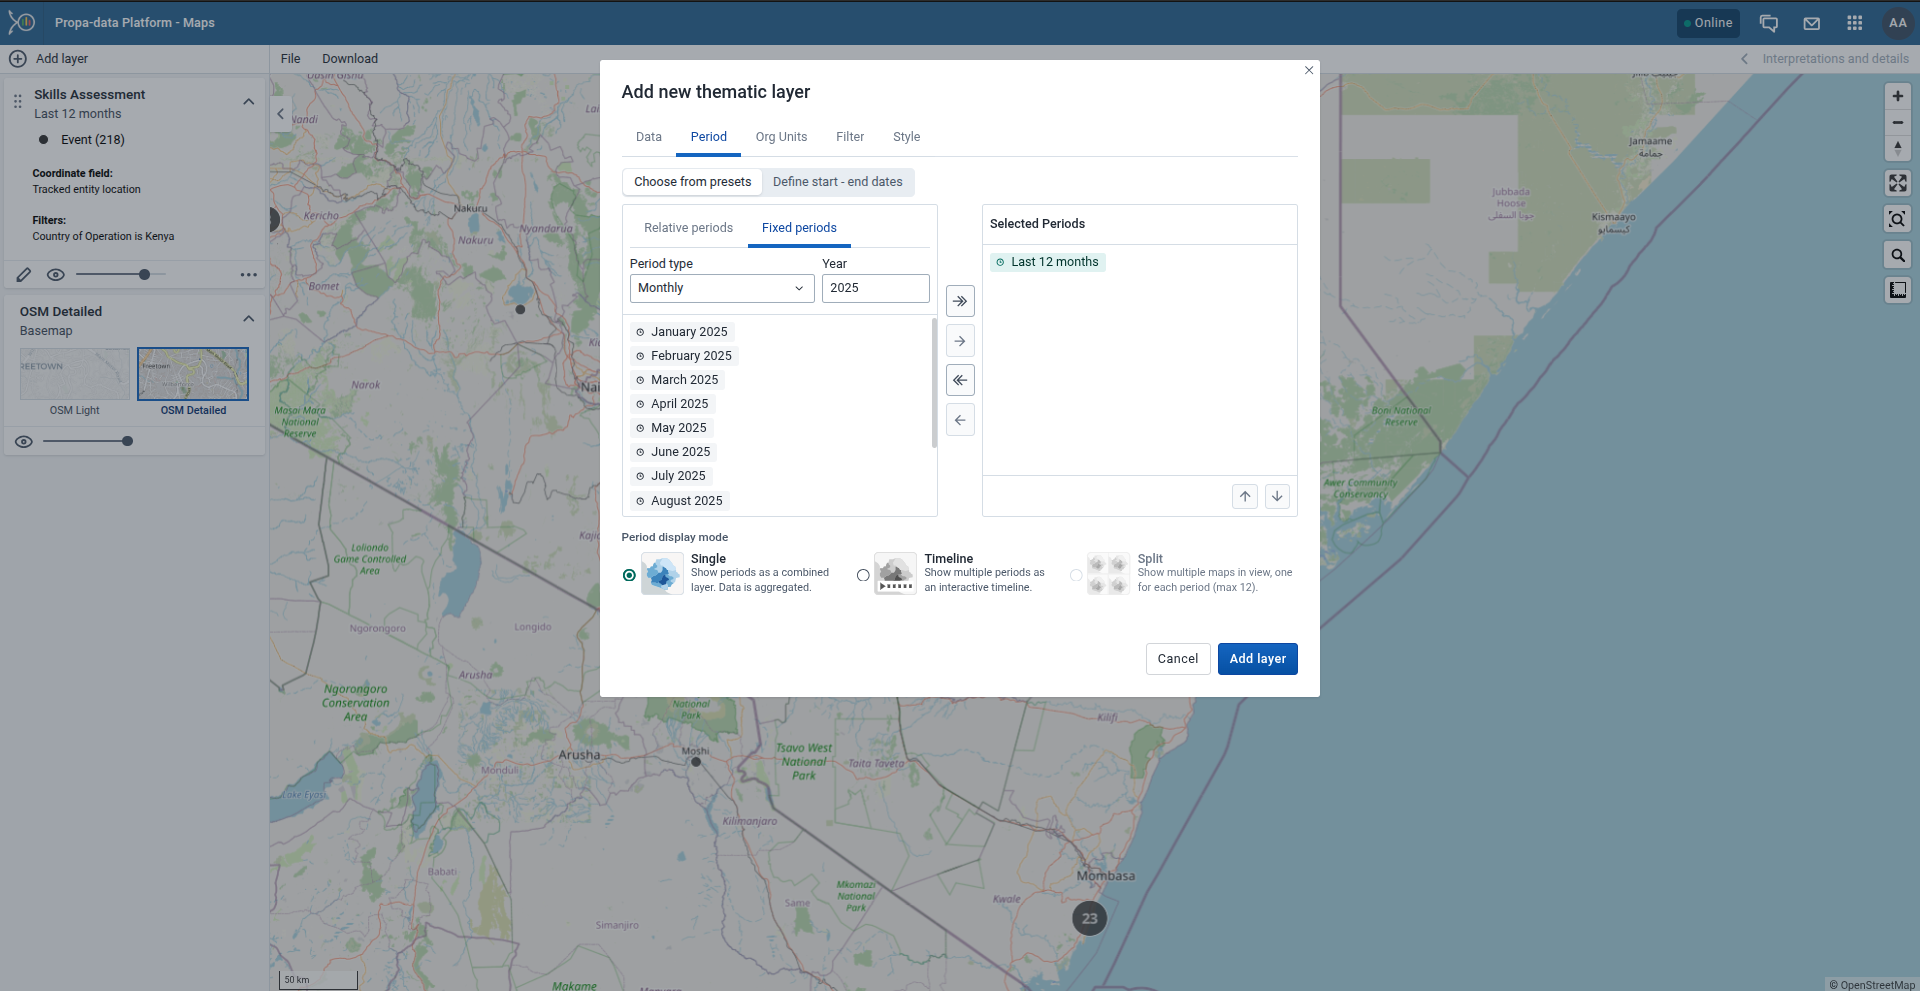Toggle visibility of the Skills Assessment layer
This screenshot has height=991, width=1920.
pos(56,274)
